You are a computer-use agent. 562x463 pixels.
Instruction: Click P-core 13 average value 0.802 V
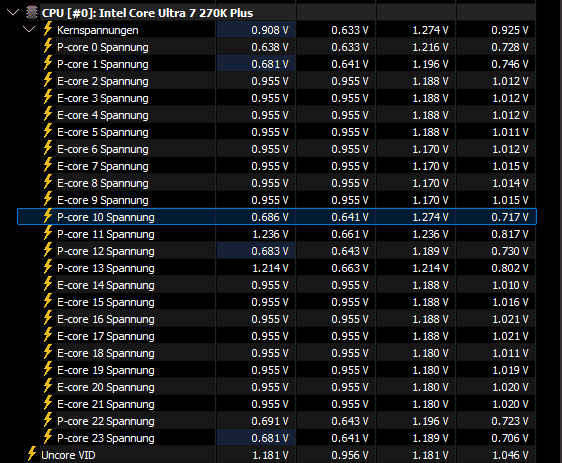tap(510, 268)
